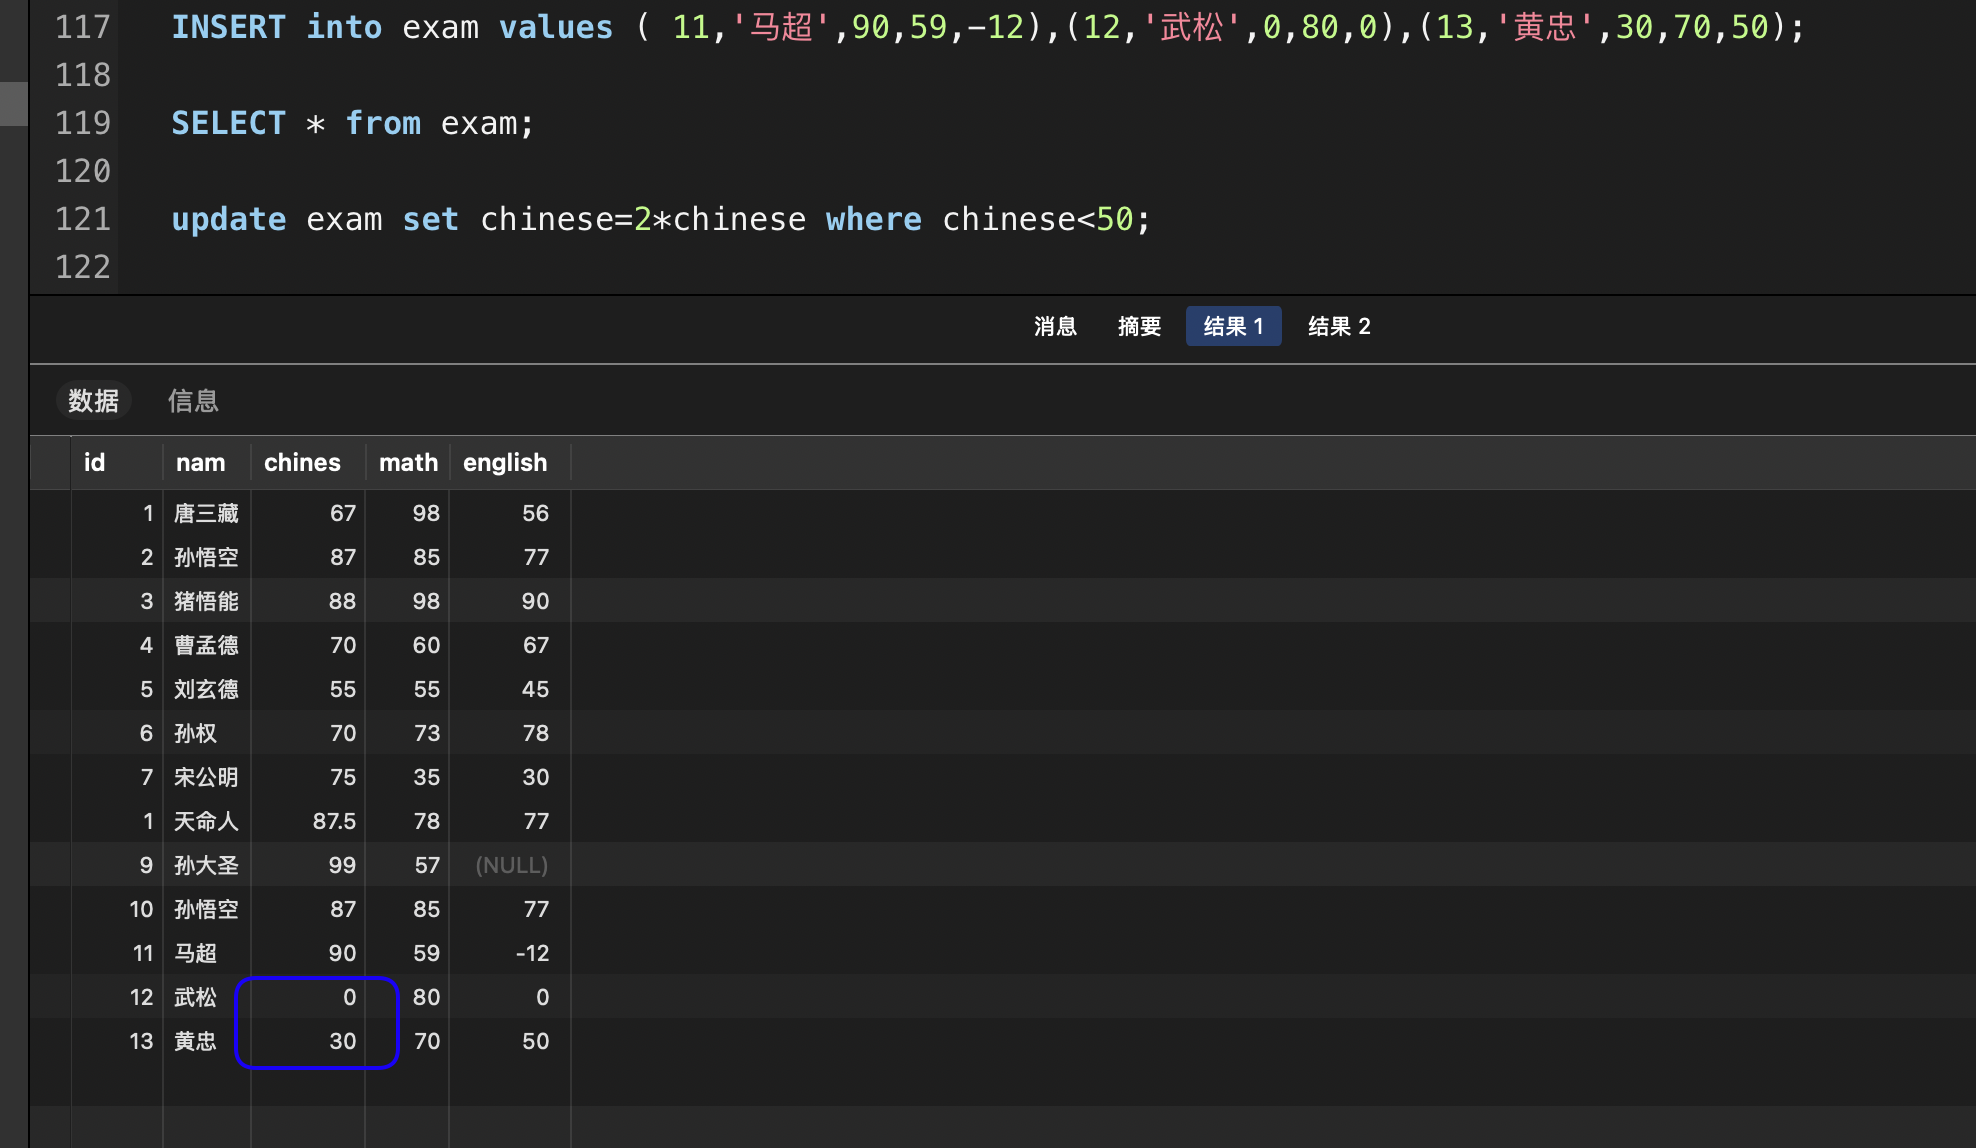Switch to the 结果 2 tab

(1339, 326)
